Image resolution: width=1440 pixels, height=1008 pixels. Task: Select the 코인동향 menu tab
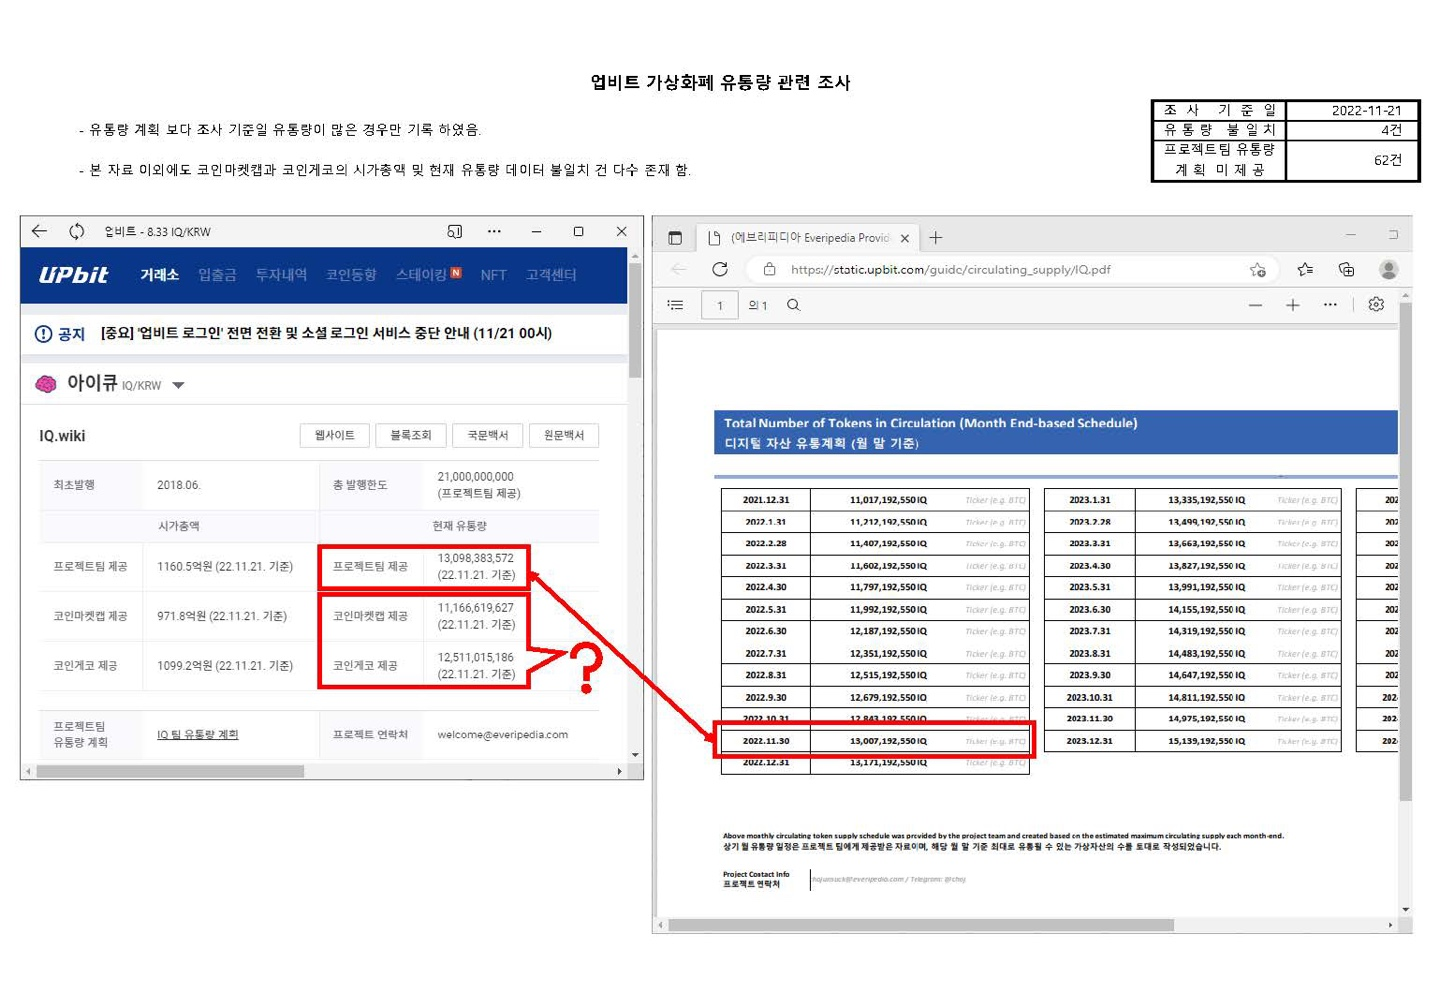tap(351, 275)
